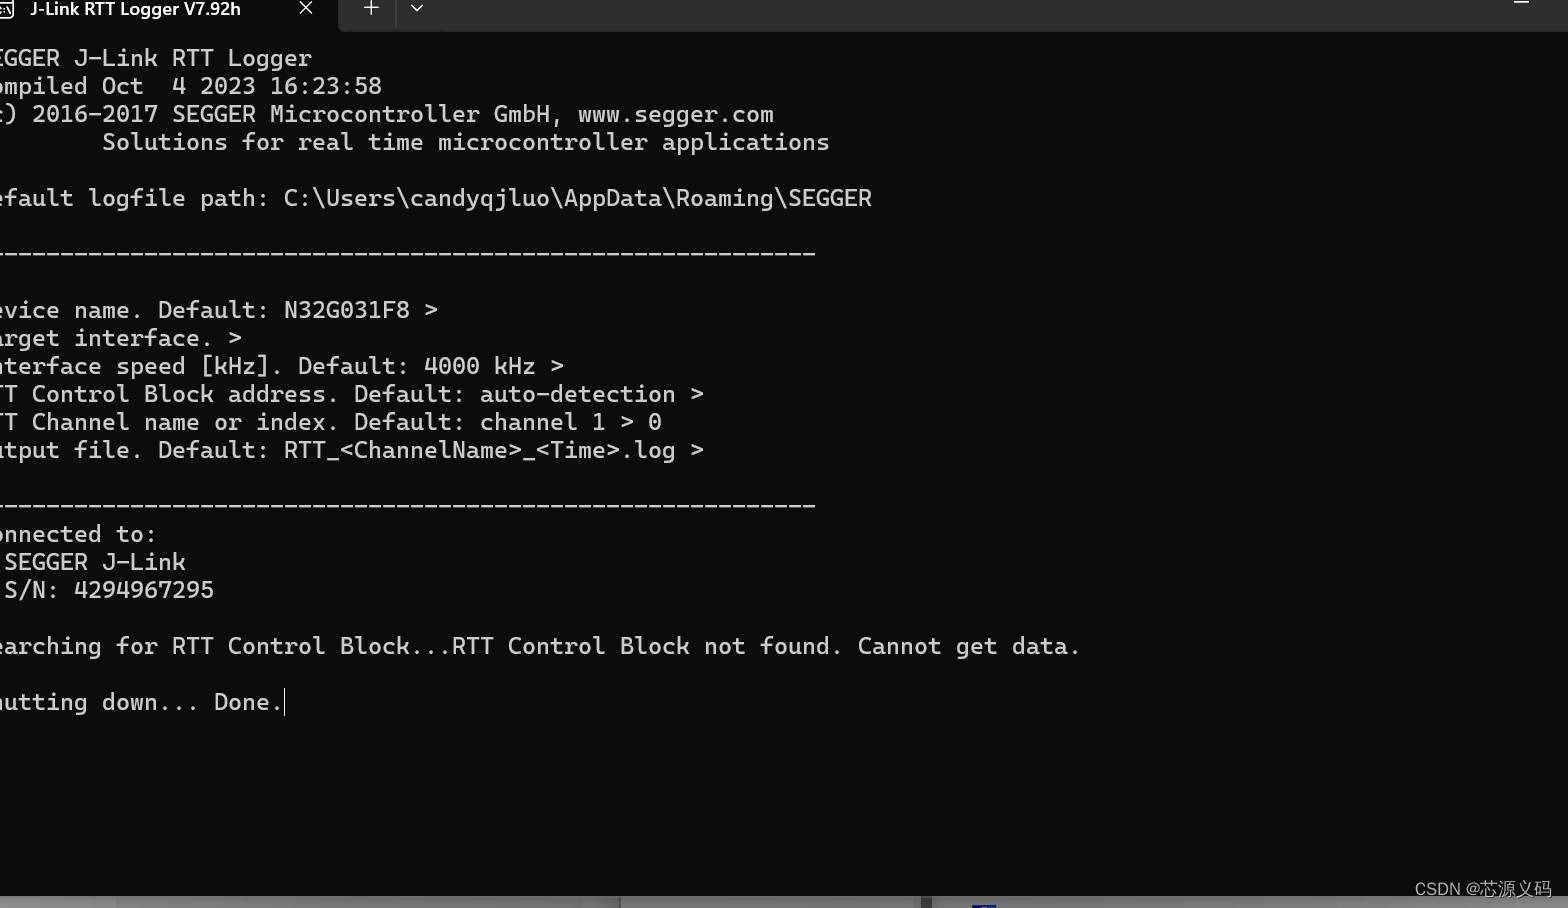Click the channel index value 0

tap(655, 422)
